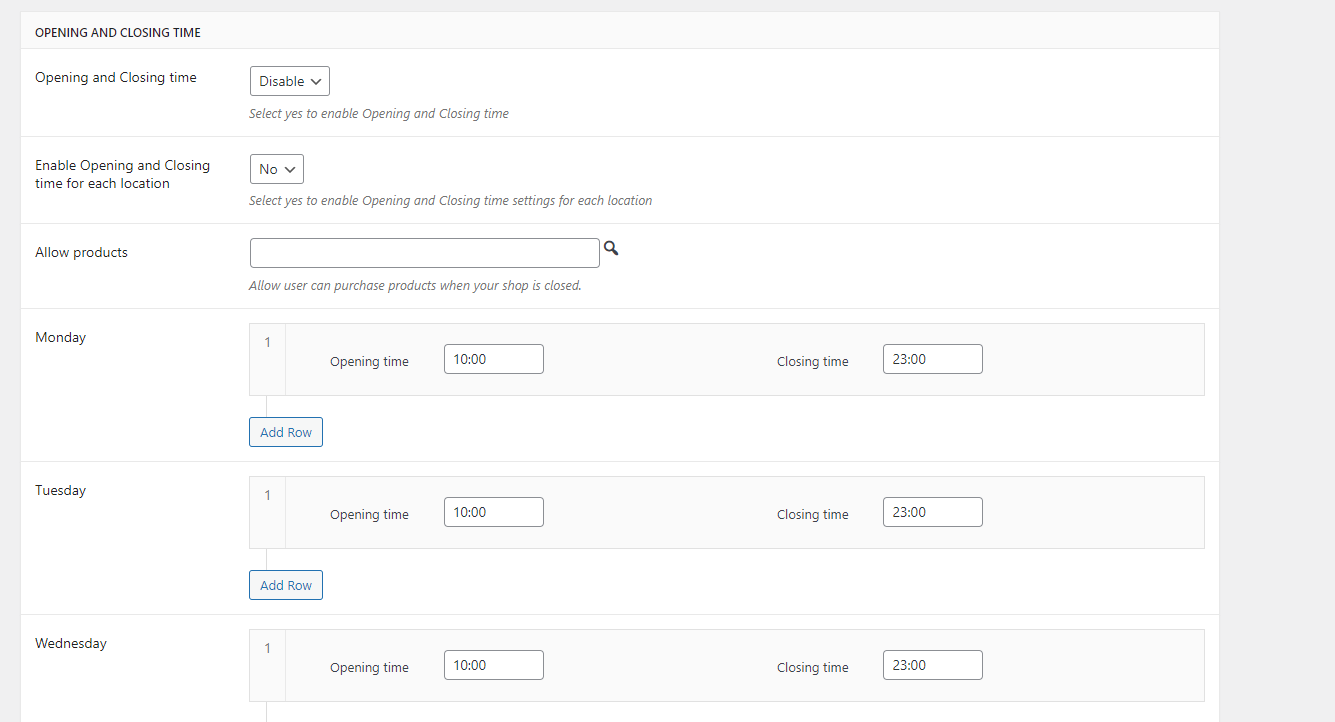The image size is (1335, 722).
Task: Click Wednesday's Opening time field
Action: pos(493,665)
